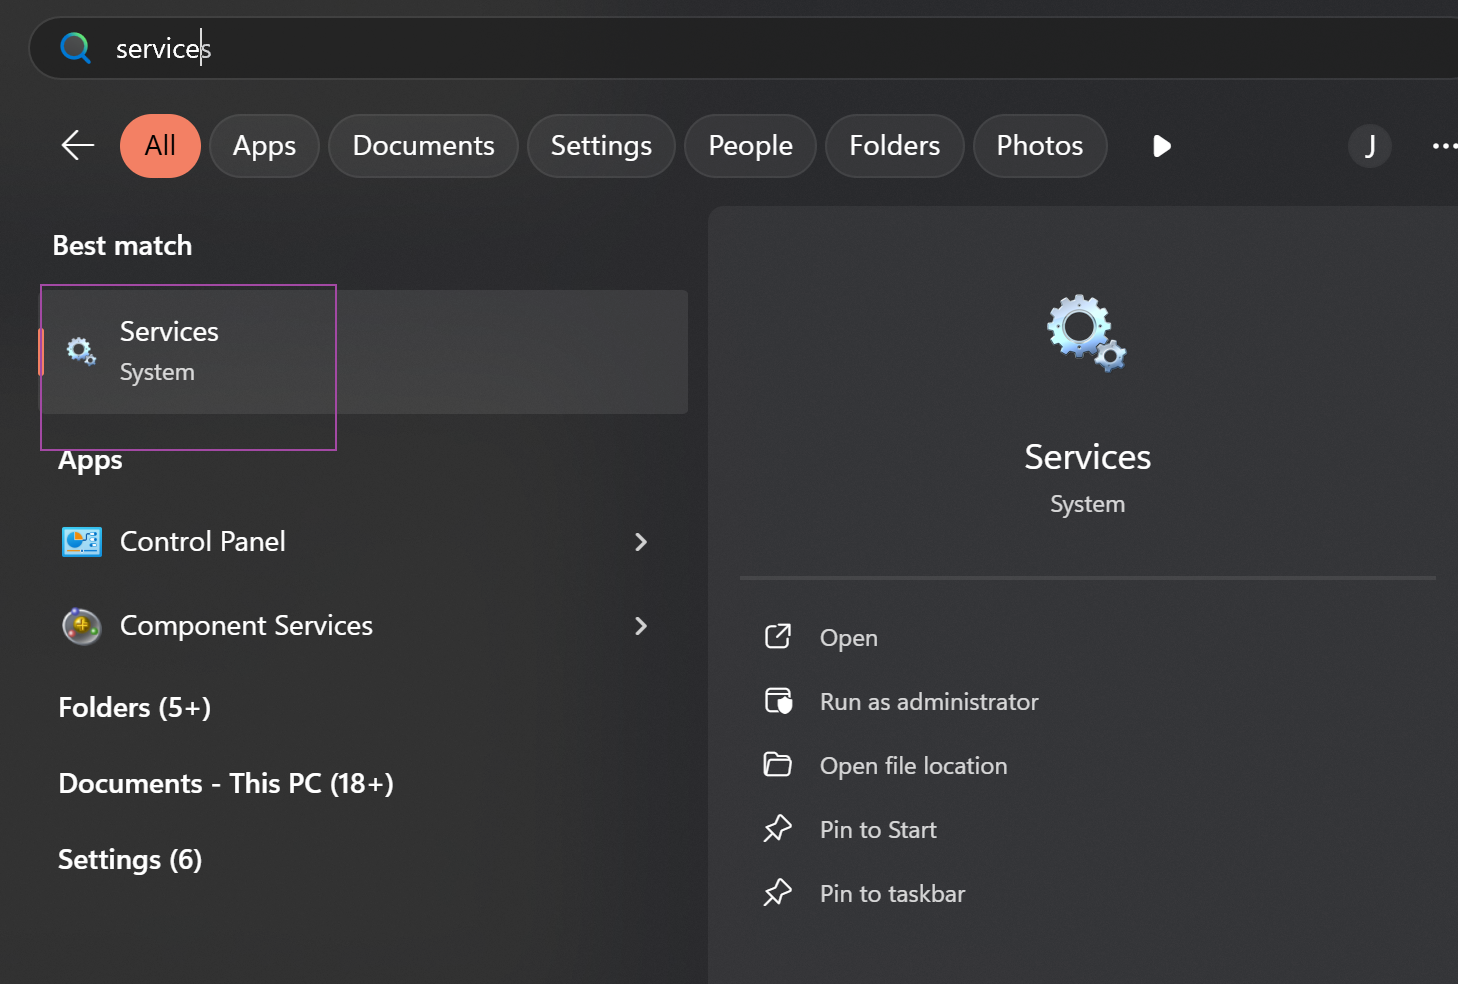1458x984 pixels.
Task: Choose the Settings filter tab
Action: (601, 146)
